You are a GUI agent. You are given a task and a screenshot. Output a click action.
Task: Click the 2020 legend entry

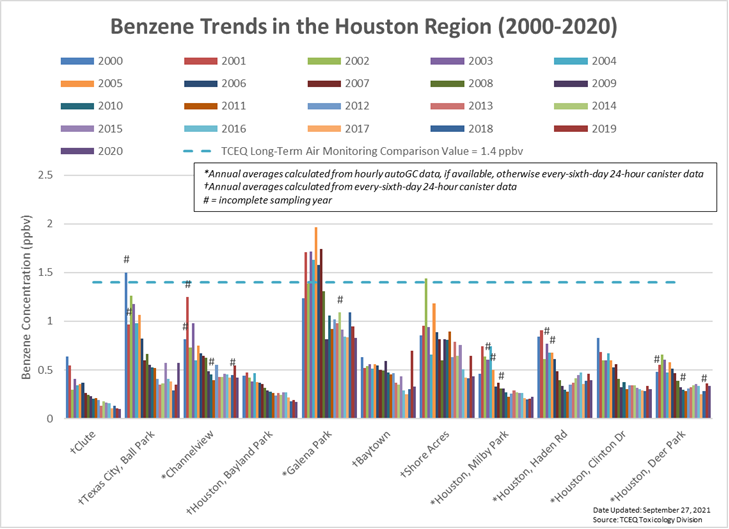(x=98, y=150)
